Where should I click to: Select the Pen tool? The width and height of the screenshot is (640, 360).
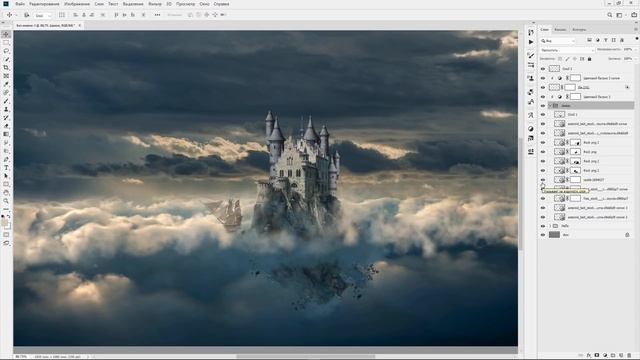click(x=6, y=159)
